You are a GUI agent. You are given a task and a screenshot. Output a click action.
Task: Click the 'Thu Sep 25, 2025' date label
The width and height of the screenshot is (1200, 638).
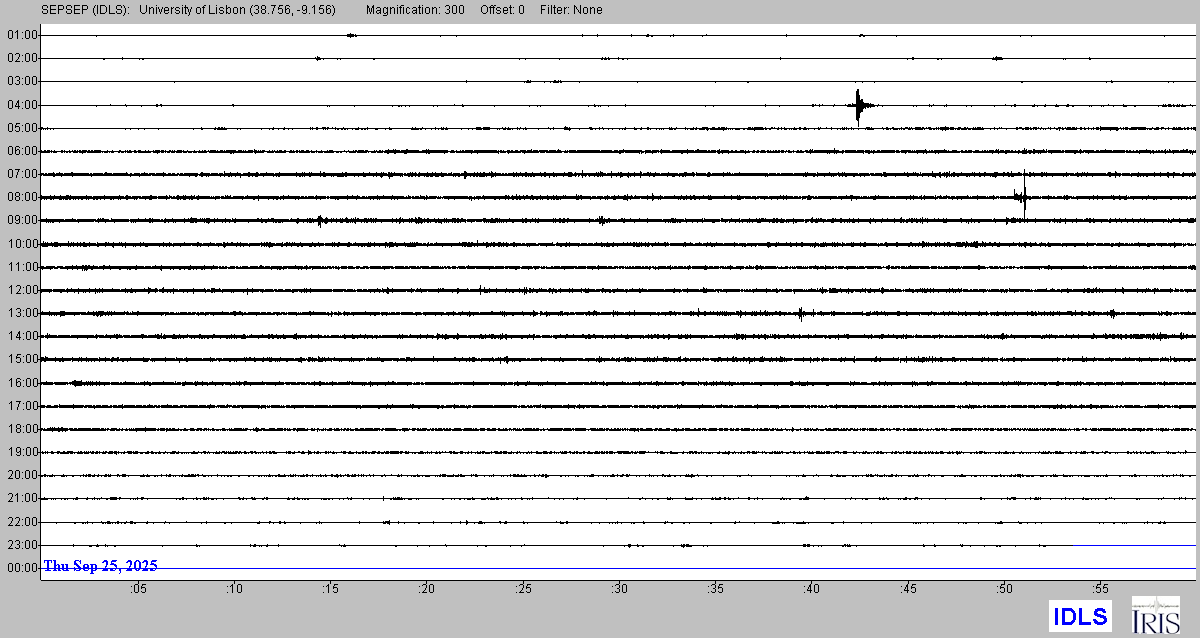(100, 566)
